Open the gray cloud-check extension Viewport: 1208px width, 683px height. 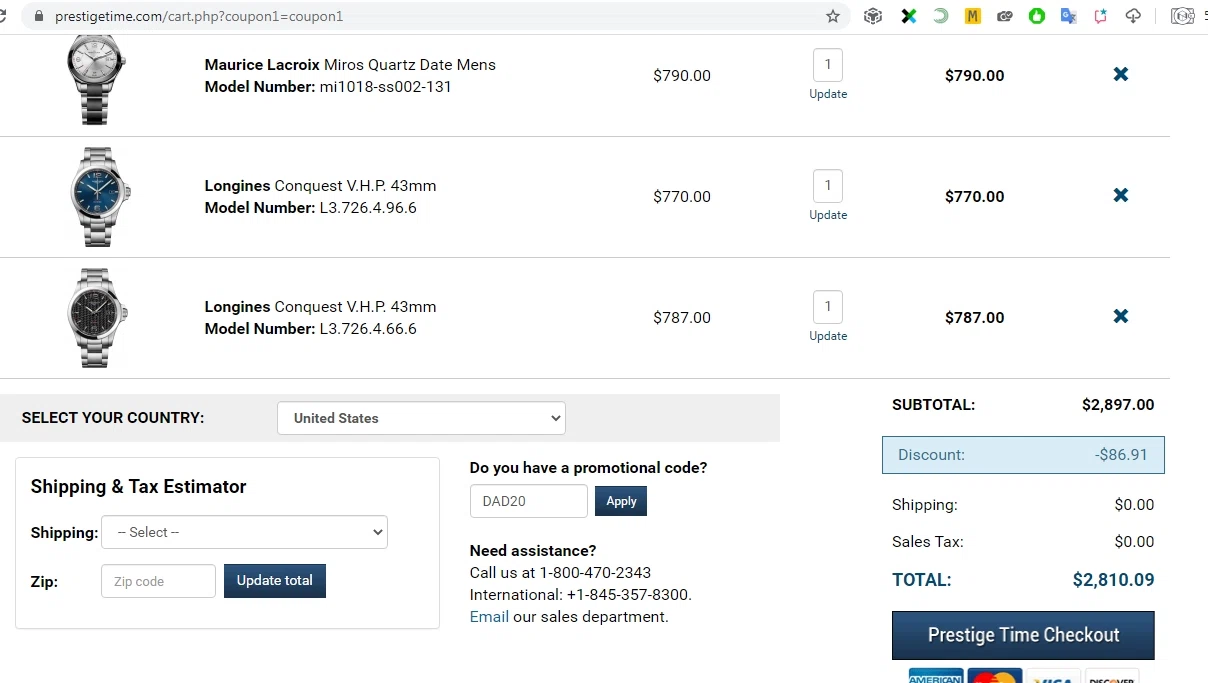(1005, 16)
